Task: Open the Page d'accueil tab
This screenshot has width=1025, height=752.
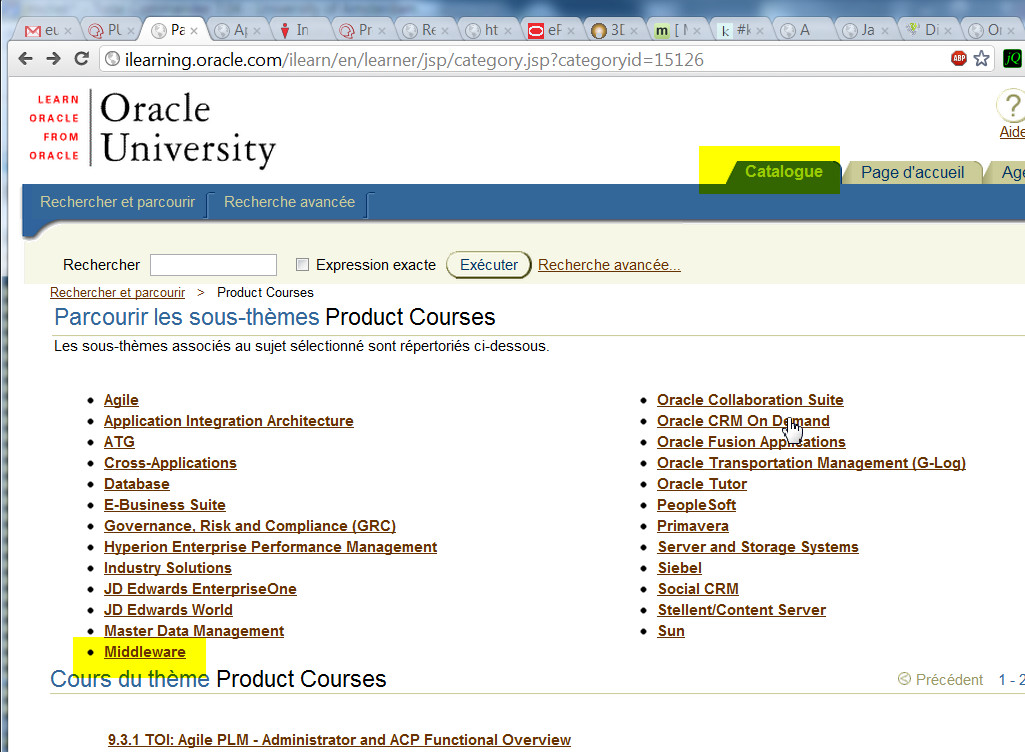Action: coord(912,172)
